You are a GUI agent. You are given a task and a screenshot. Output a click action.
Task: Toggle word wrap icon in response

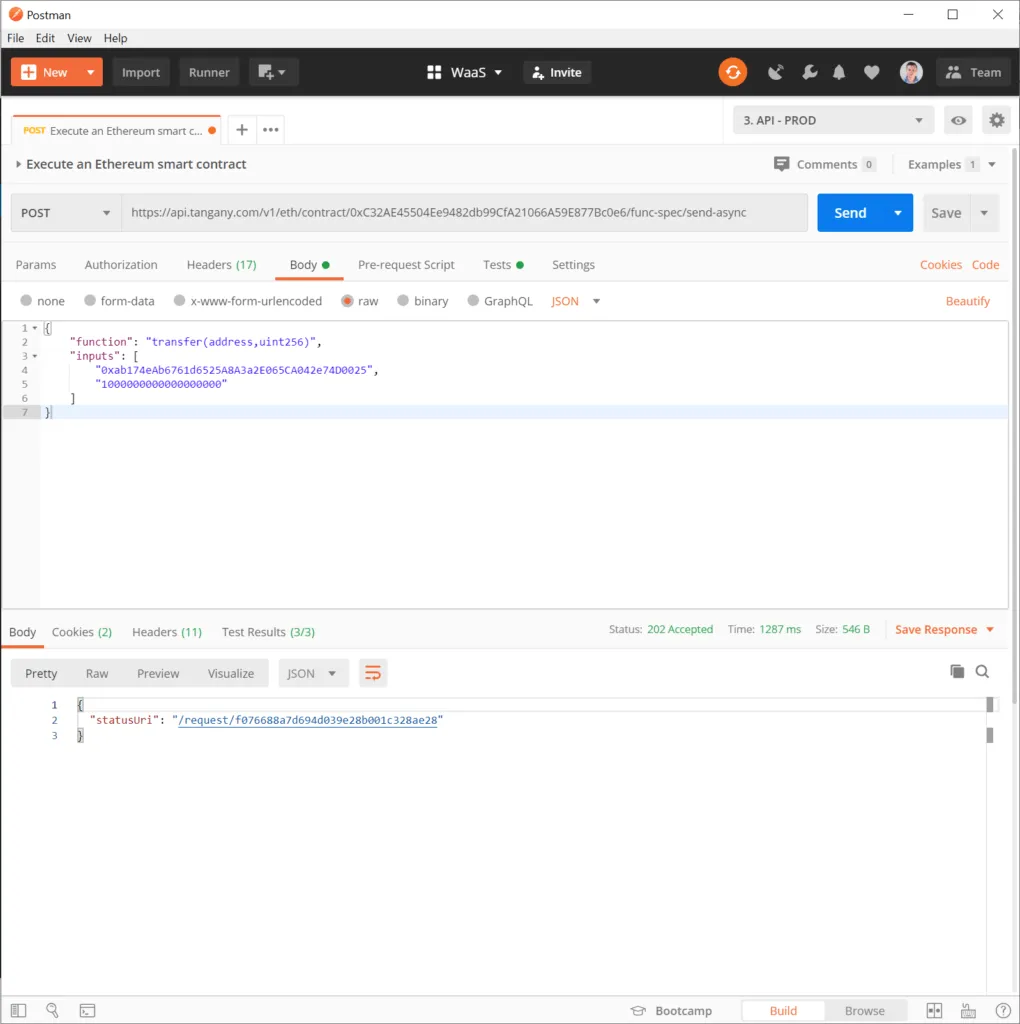(372, 673)
